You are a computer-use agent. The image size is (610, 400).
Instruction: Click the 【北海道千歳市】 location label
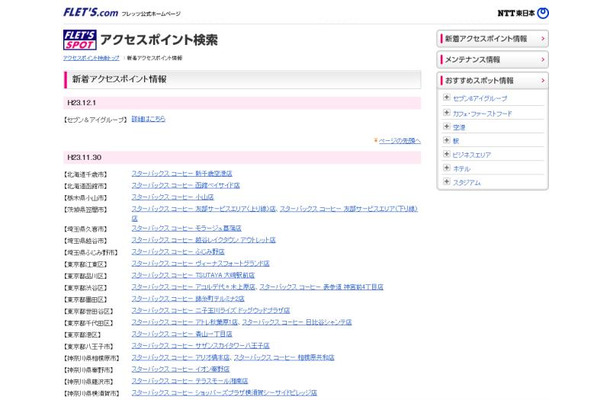(85, 174)
